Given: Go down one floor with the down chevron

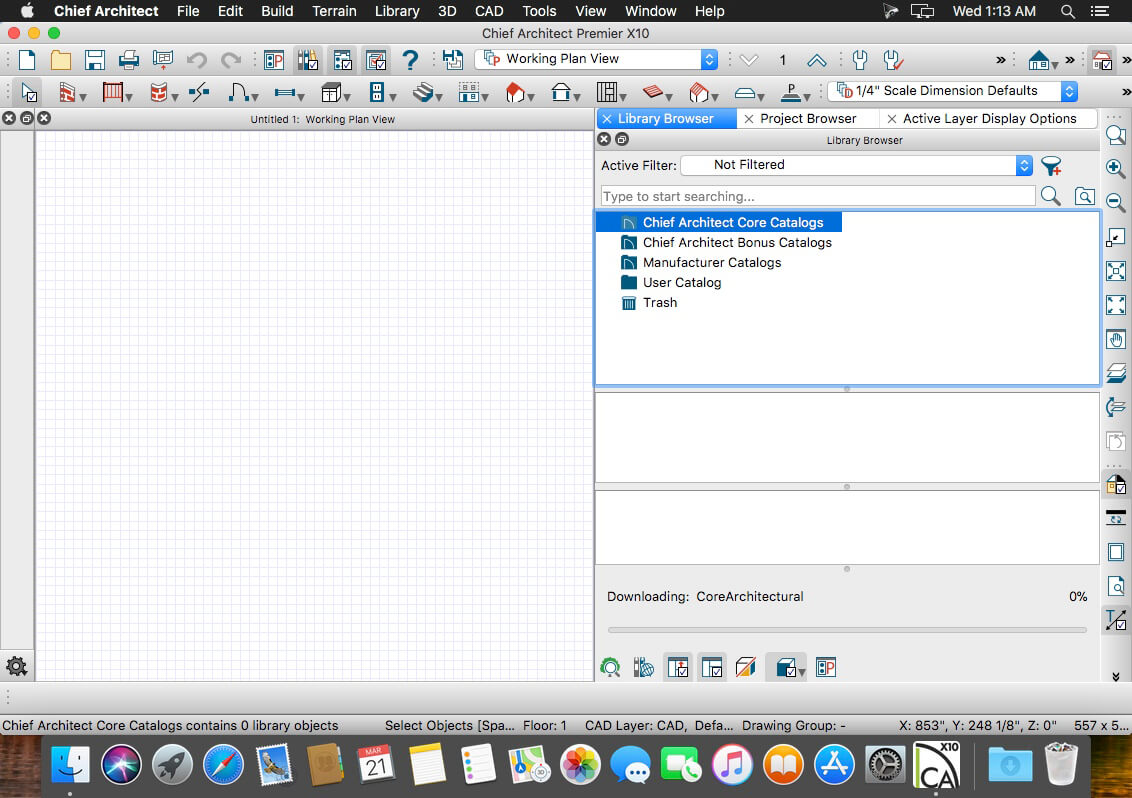Looking at the screenshot, I should [749, 60].
